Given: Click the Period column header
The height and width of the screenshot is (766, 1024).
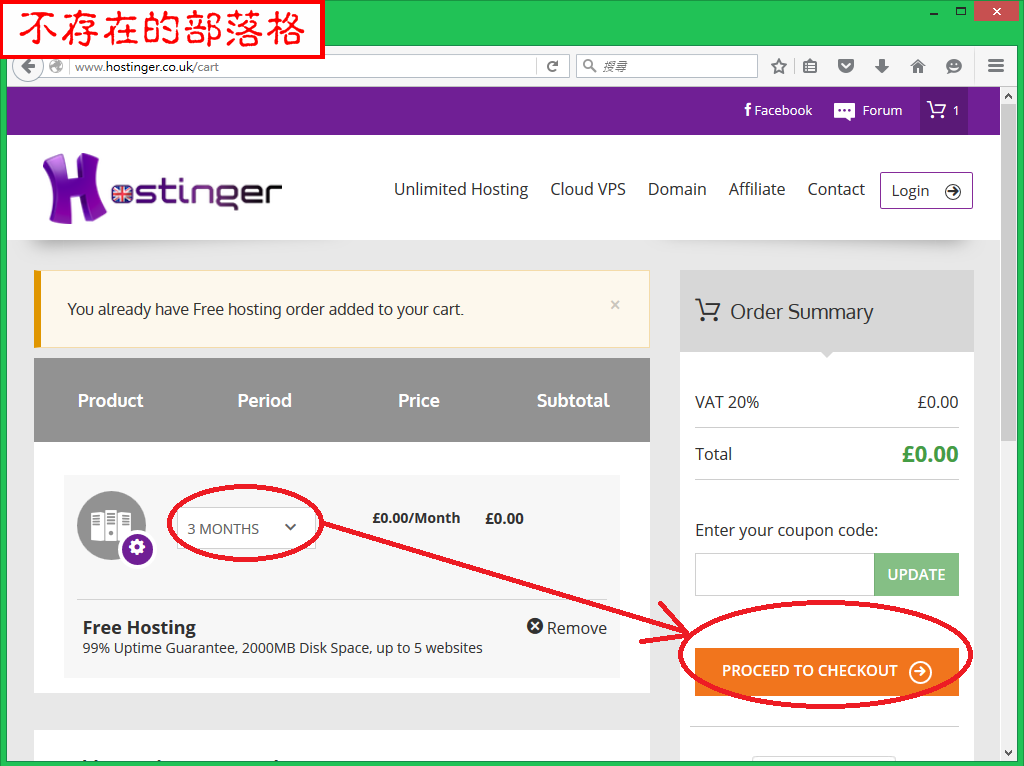Looking at the screenshot, I should coord(264,400).
